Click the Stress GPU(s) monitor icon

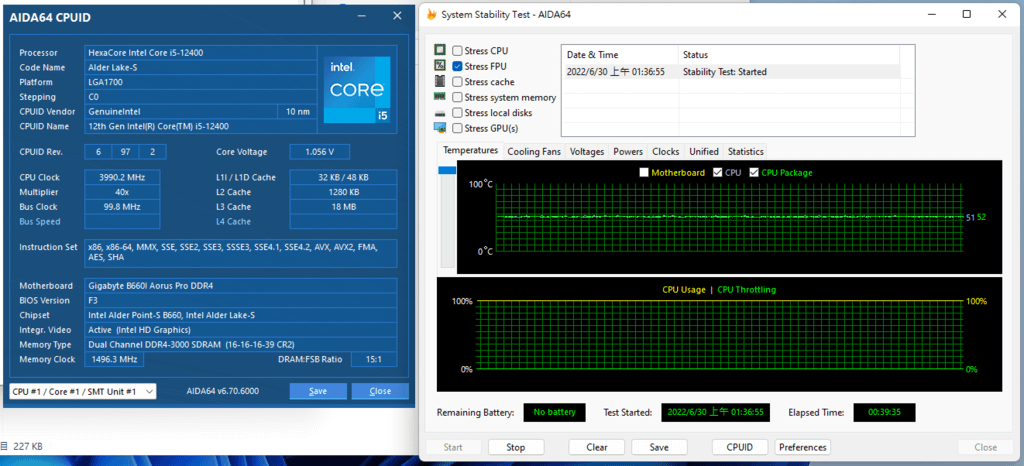coord(440,128)
